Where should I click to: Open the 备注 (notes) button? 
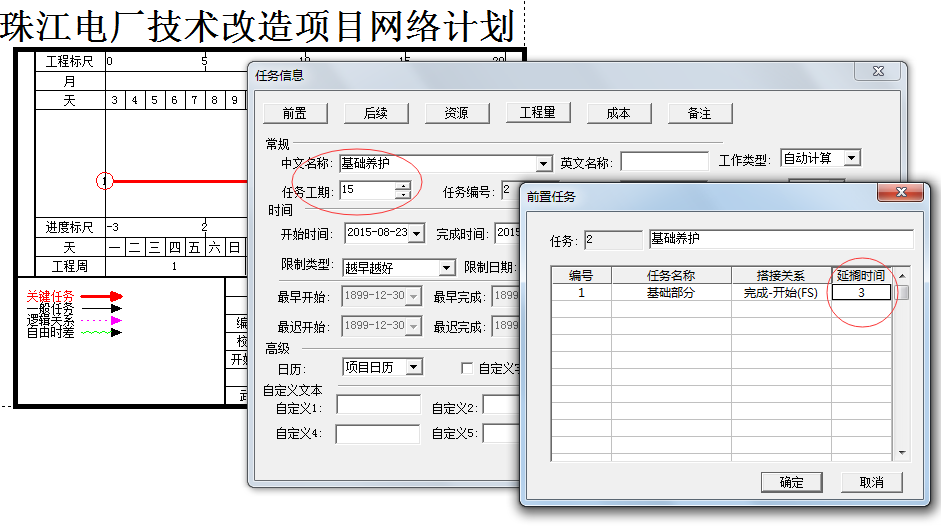pyautogui.click(x=699, y=113)
